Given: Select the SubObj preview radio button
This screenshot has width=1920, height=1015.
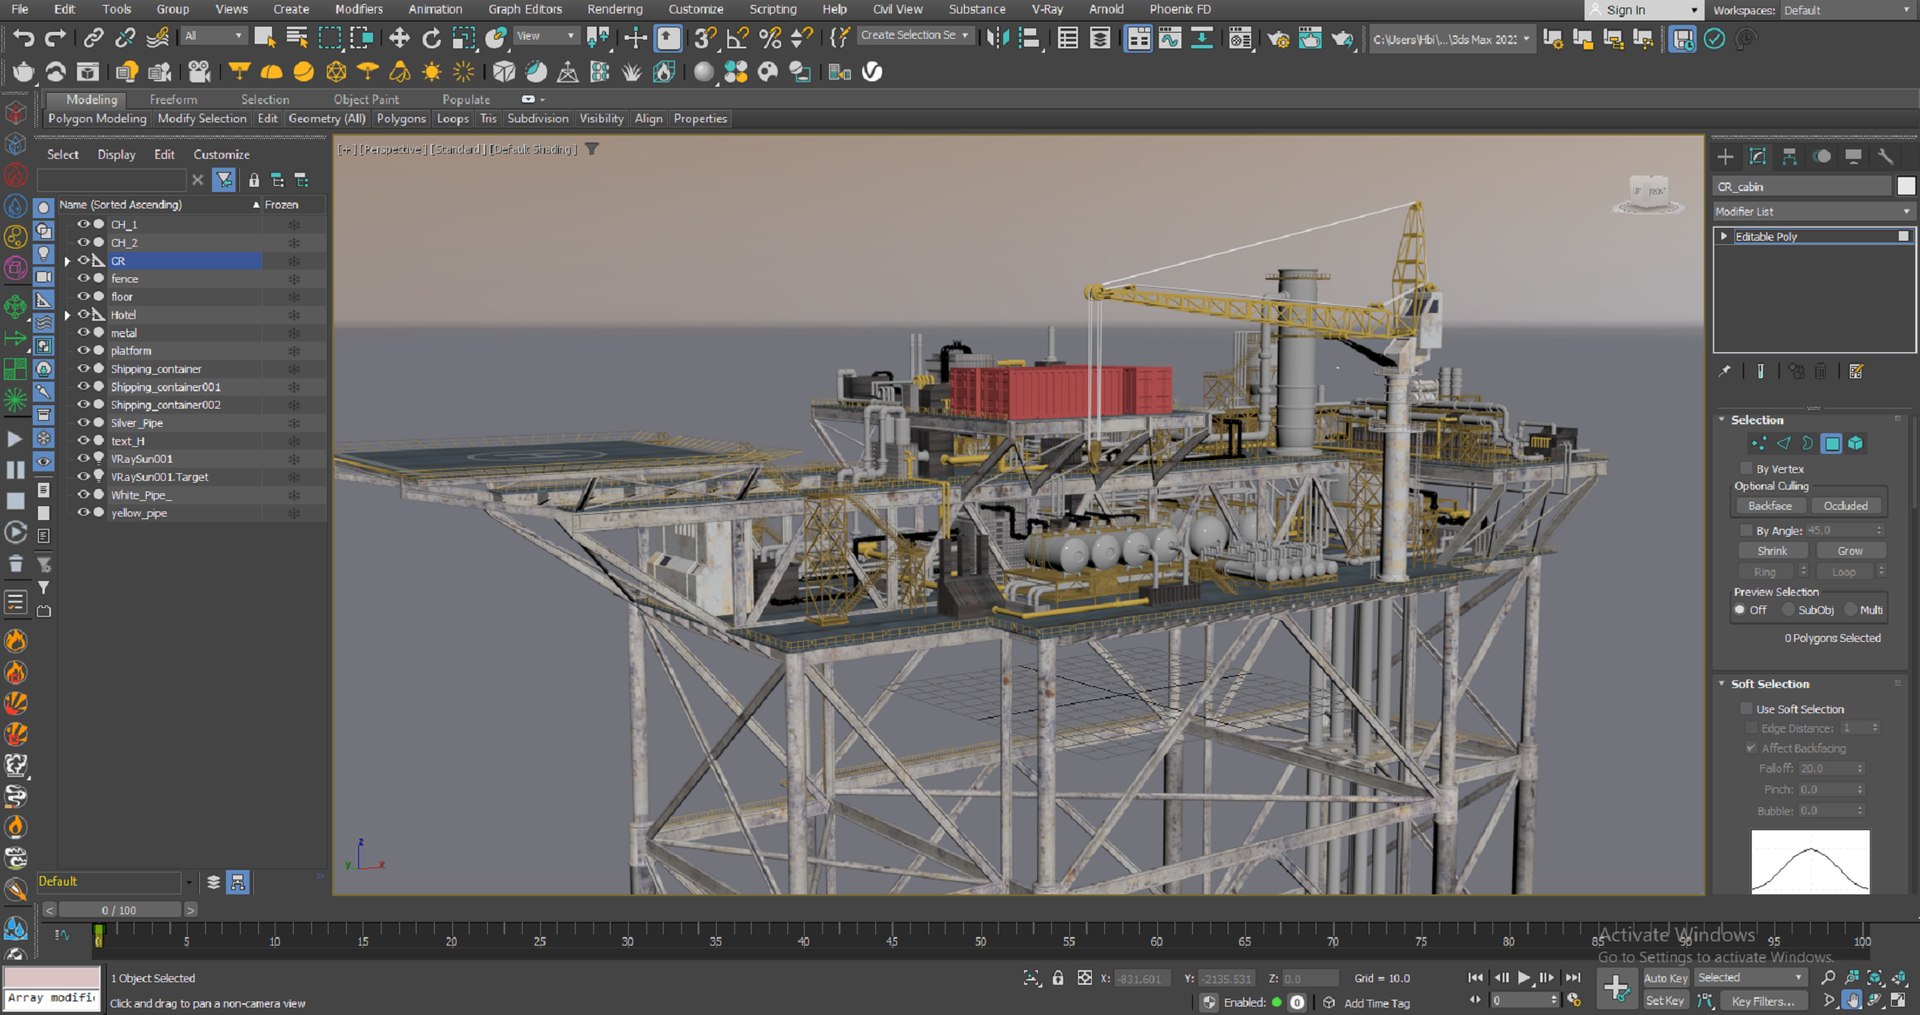Looking at the screenshot, I should tap(1789, 610).
